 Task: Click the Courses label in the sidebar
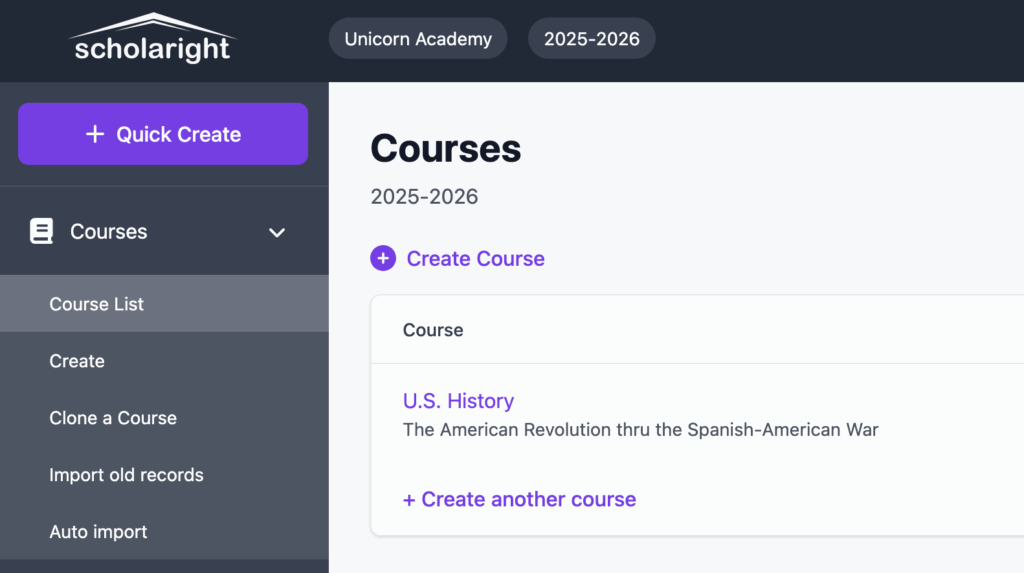click(x=108, y=232)
